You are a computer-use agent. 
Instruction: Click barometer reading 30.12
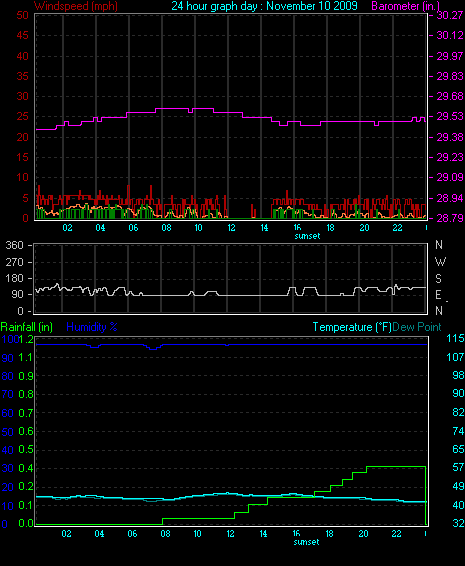pyautogui.click(x=450, y=35)
